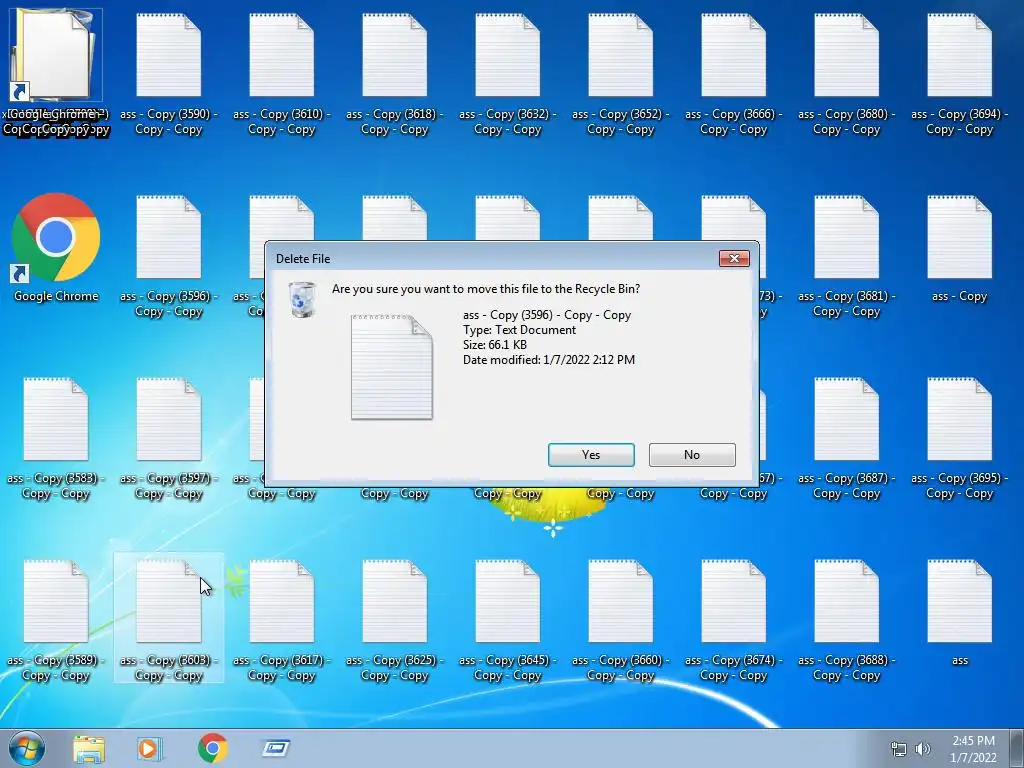Open the Windows Start menu
This screenshot has height=768, width=1024.
coord(26,748)
